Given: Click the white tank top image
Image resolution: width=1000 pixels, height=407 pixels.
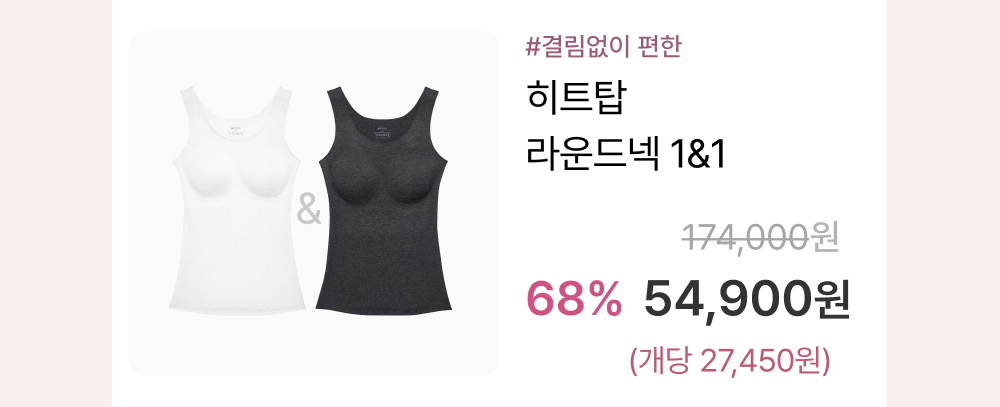Looking at the screenshot, I should (236, 198).
